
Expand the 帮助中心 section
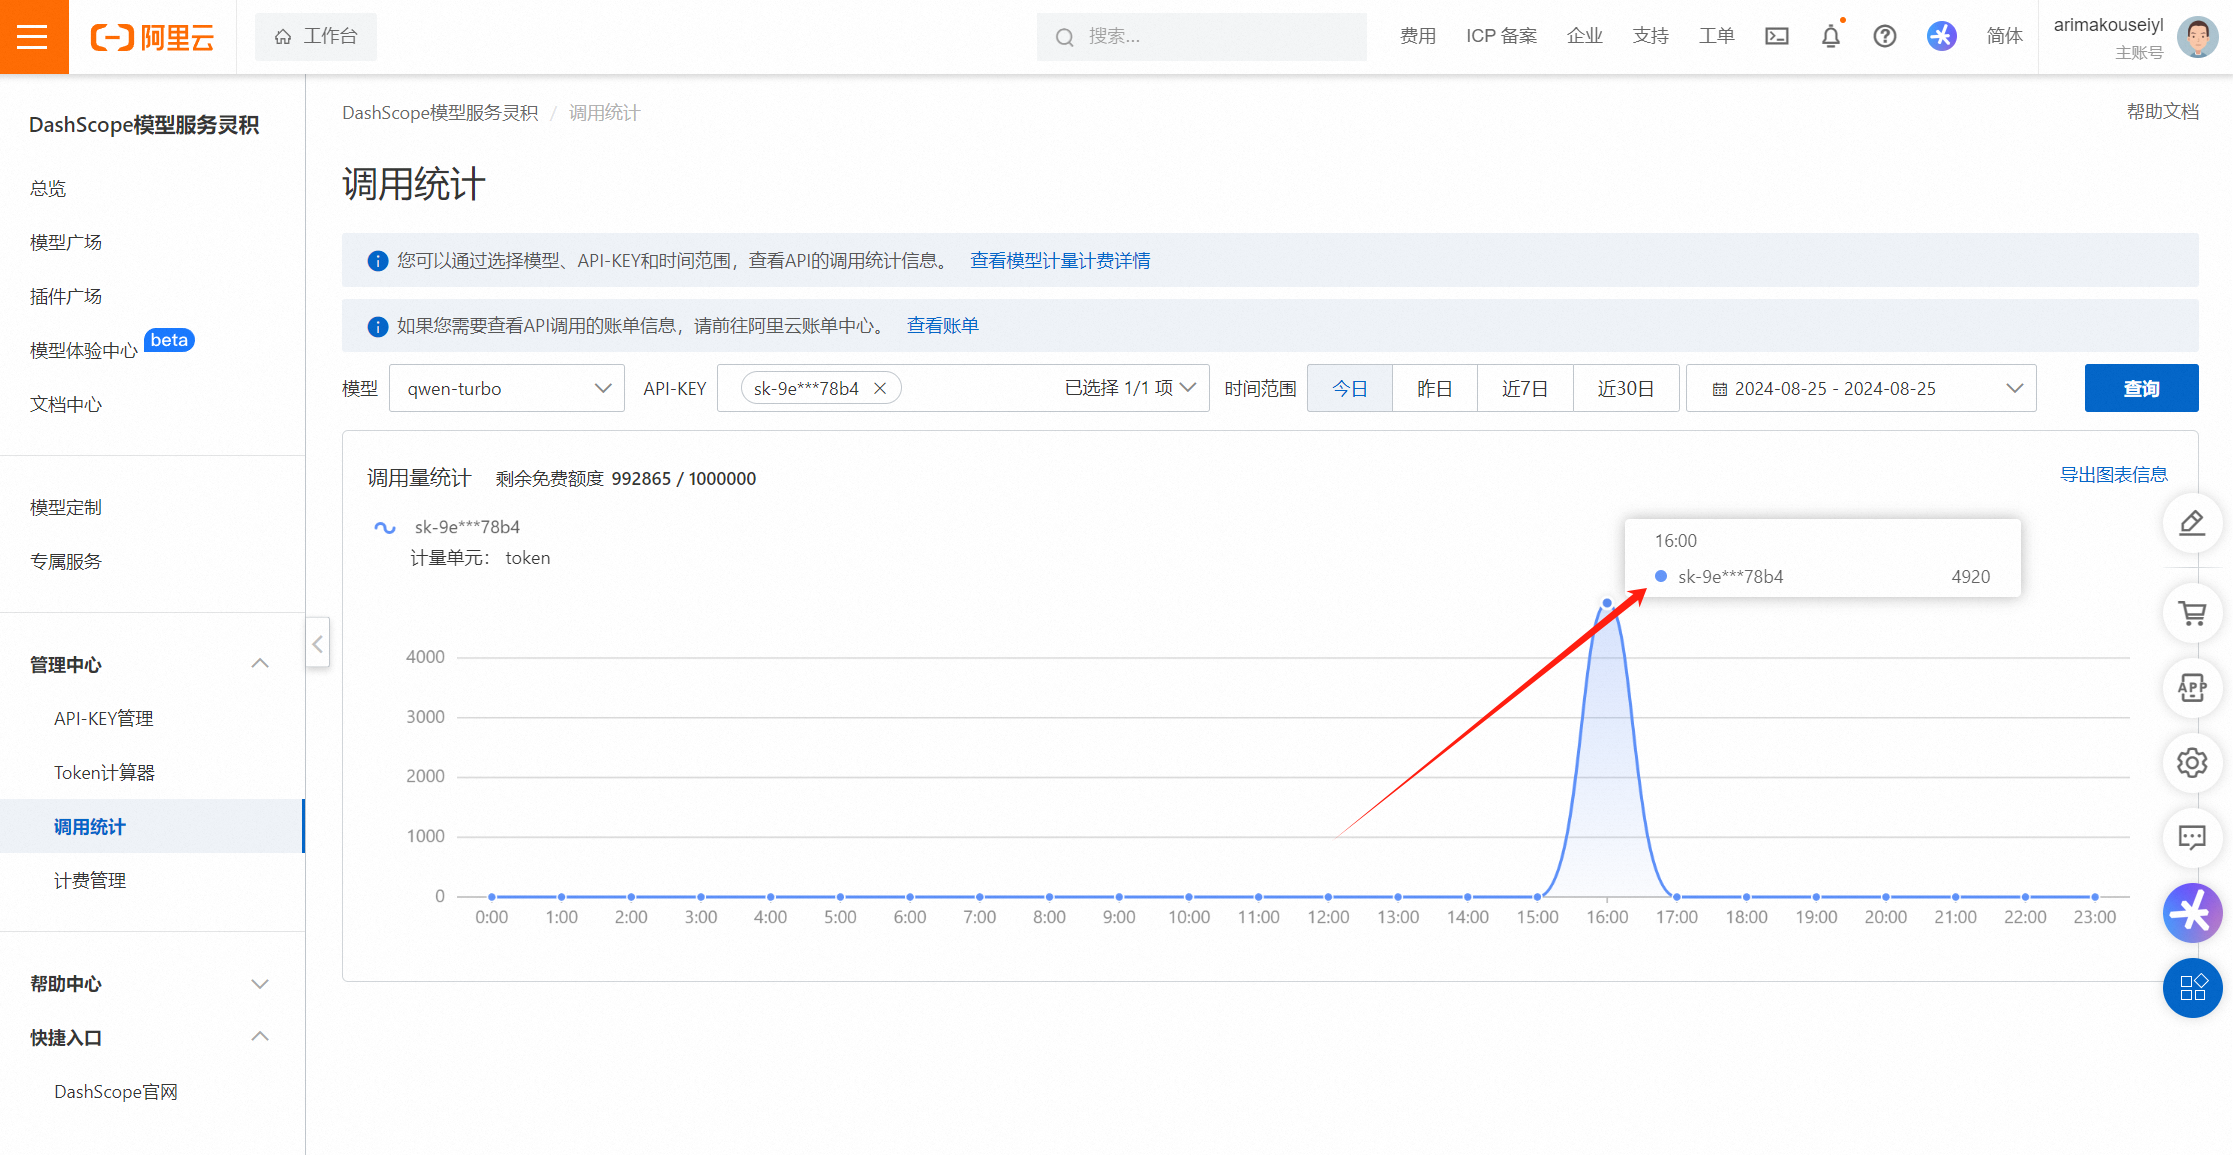[x=260, y=984]
